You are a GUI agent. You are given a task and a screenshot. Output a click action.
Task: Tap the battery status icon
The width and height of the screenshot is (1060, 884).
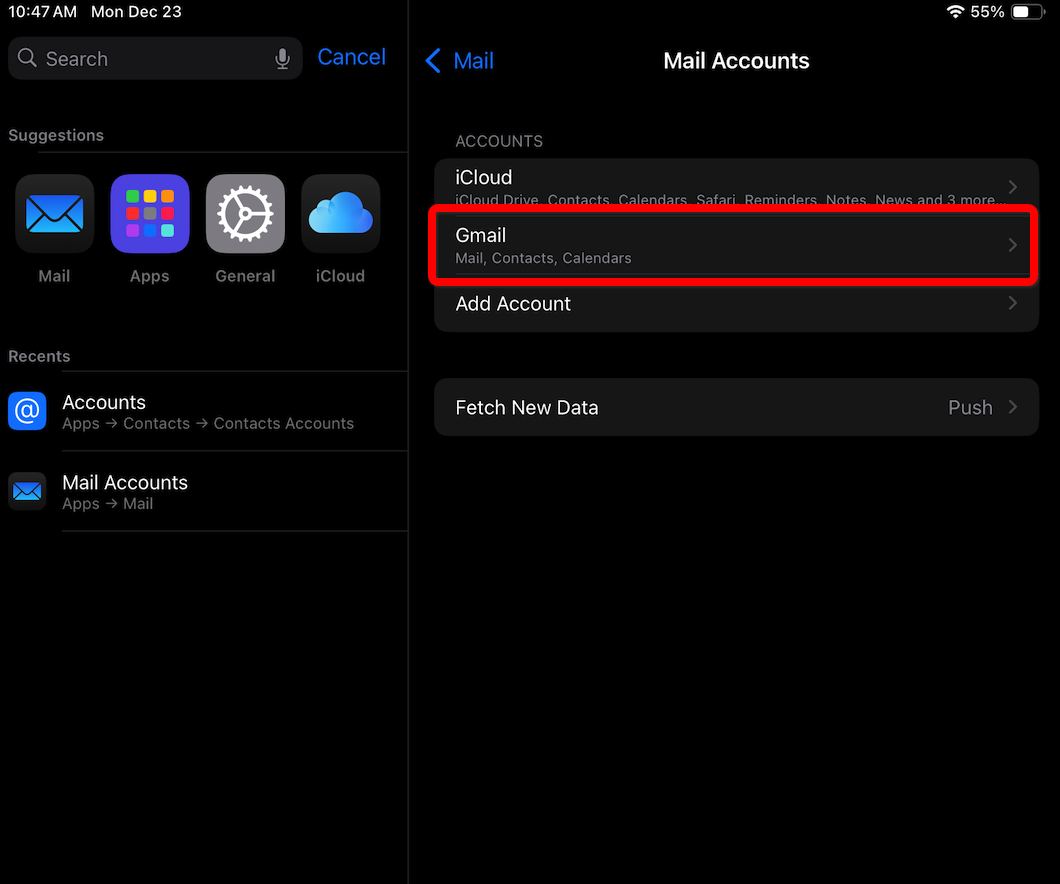[1028, 11]
